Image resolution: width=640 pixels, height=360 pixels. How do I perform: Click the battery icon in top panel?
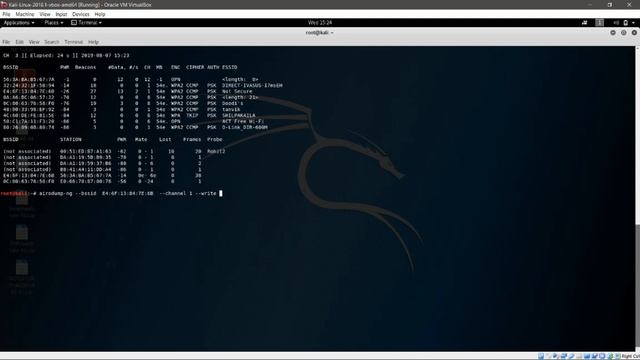click(x=626, y=23)
